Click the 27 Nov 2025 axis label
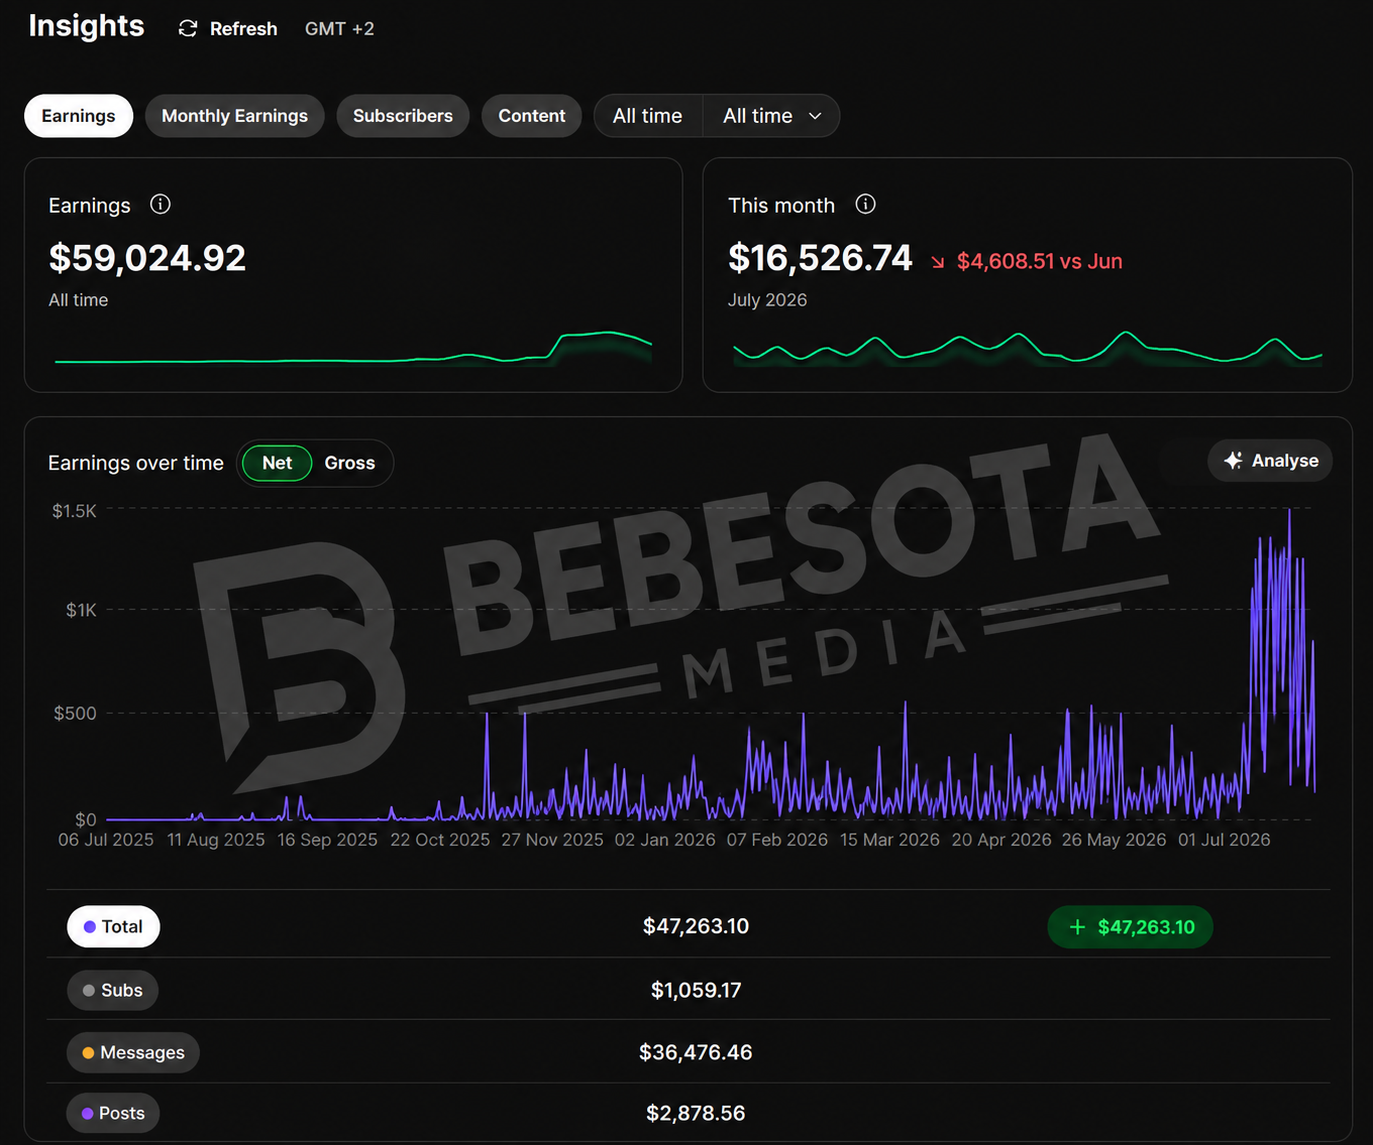 click(x=552, y=840)
